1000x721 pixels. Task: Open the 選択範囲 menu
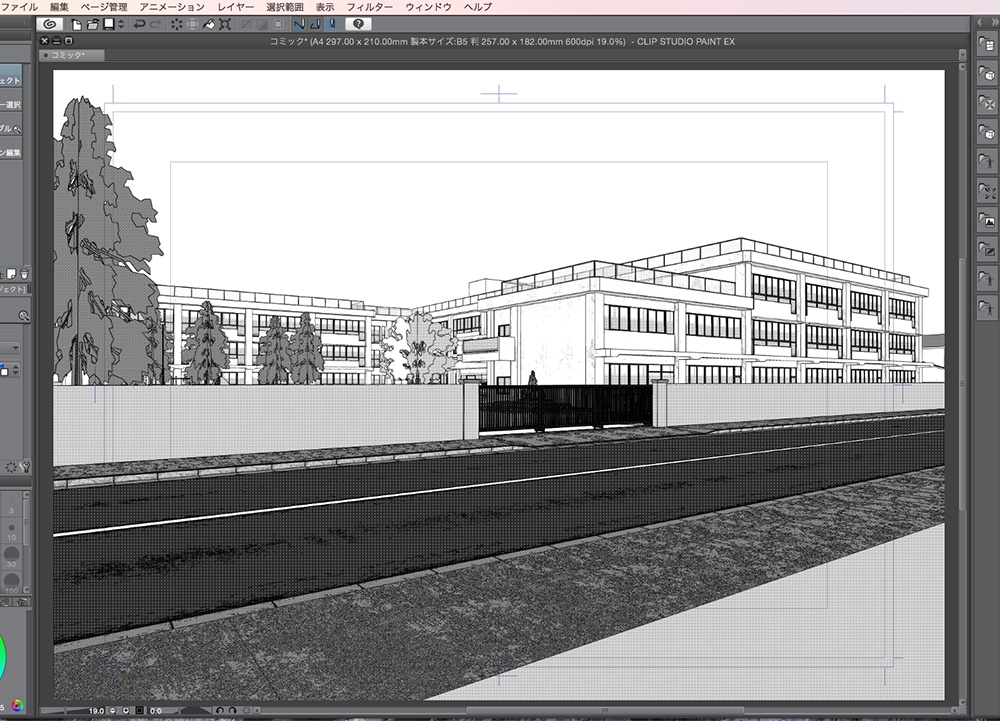(x=284, y=7)
